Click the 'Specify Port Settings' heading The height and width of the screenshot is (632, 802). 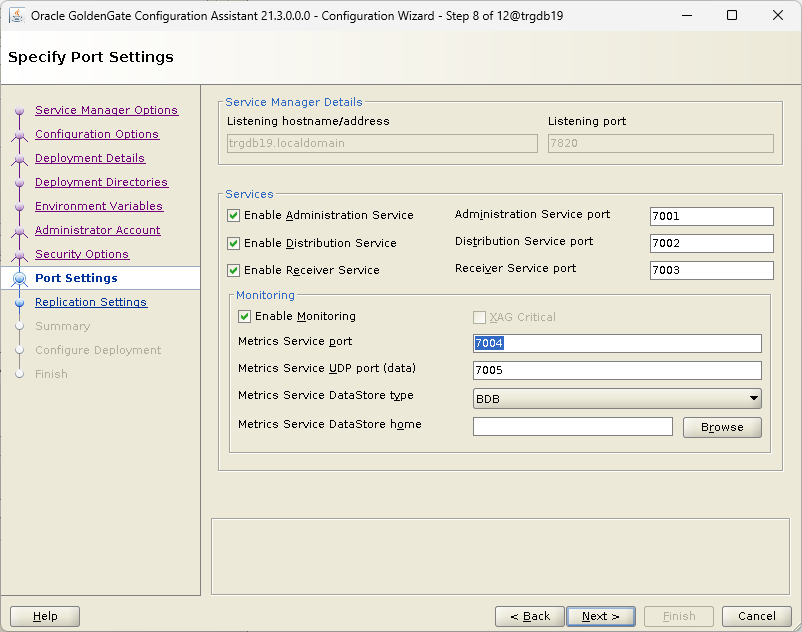(x=91, y=57)
